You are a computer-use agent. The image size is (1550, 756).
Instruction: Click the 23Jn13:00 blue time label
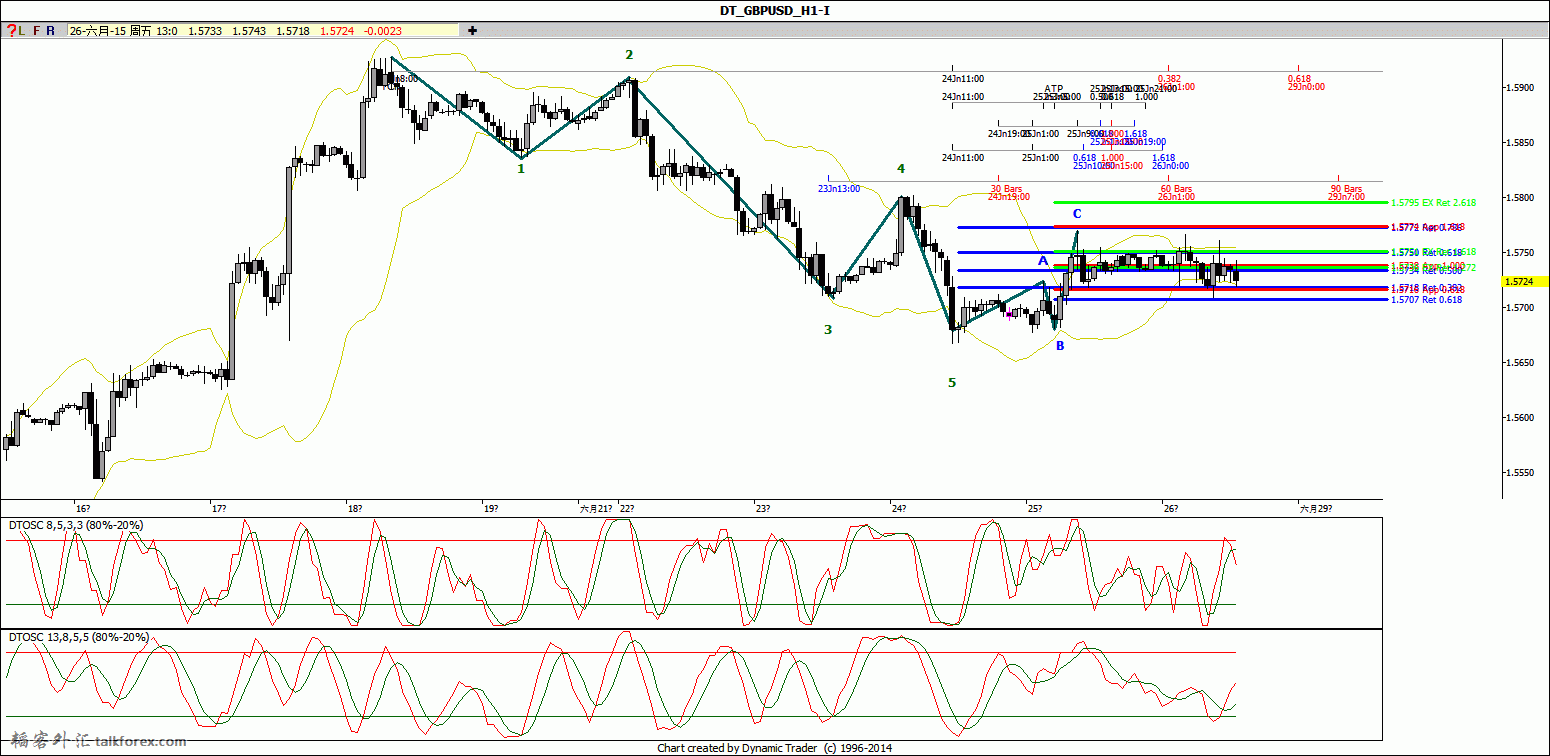(839, 189)
